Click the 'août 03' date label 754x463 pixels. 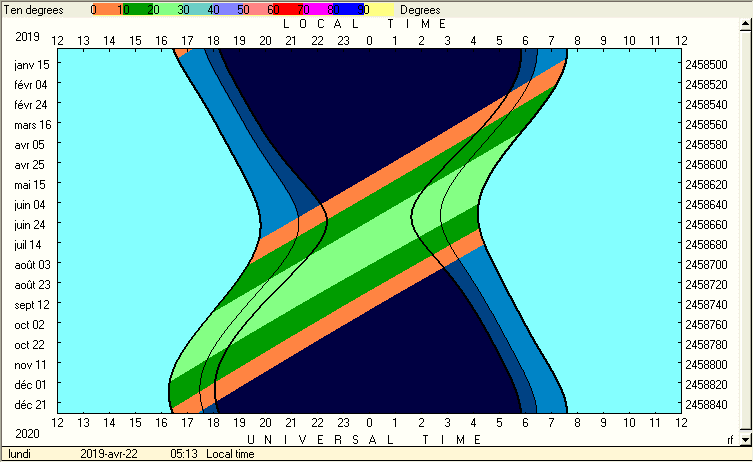[32, 265]
